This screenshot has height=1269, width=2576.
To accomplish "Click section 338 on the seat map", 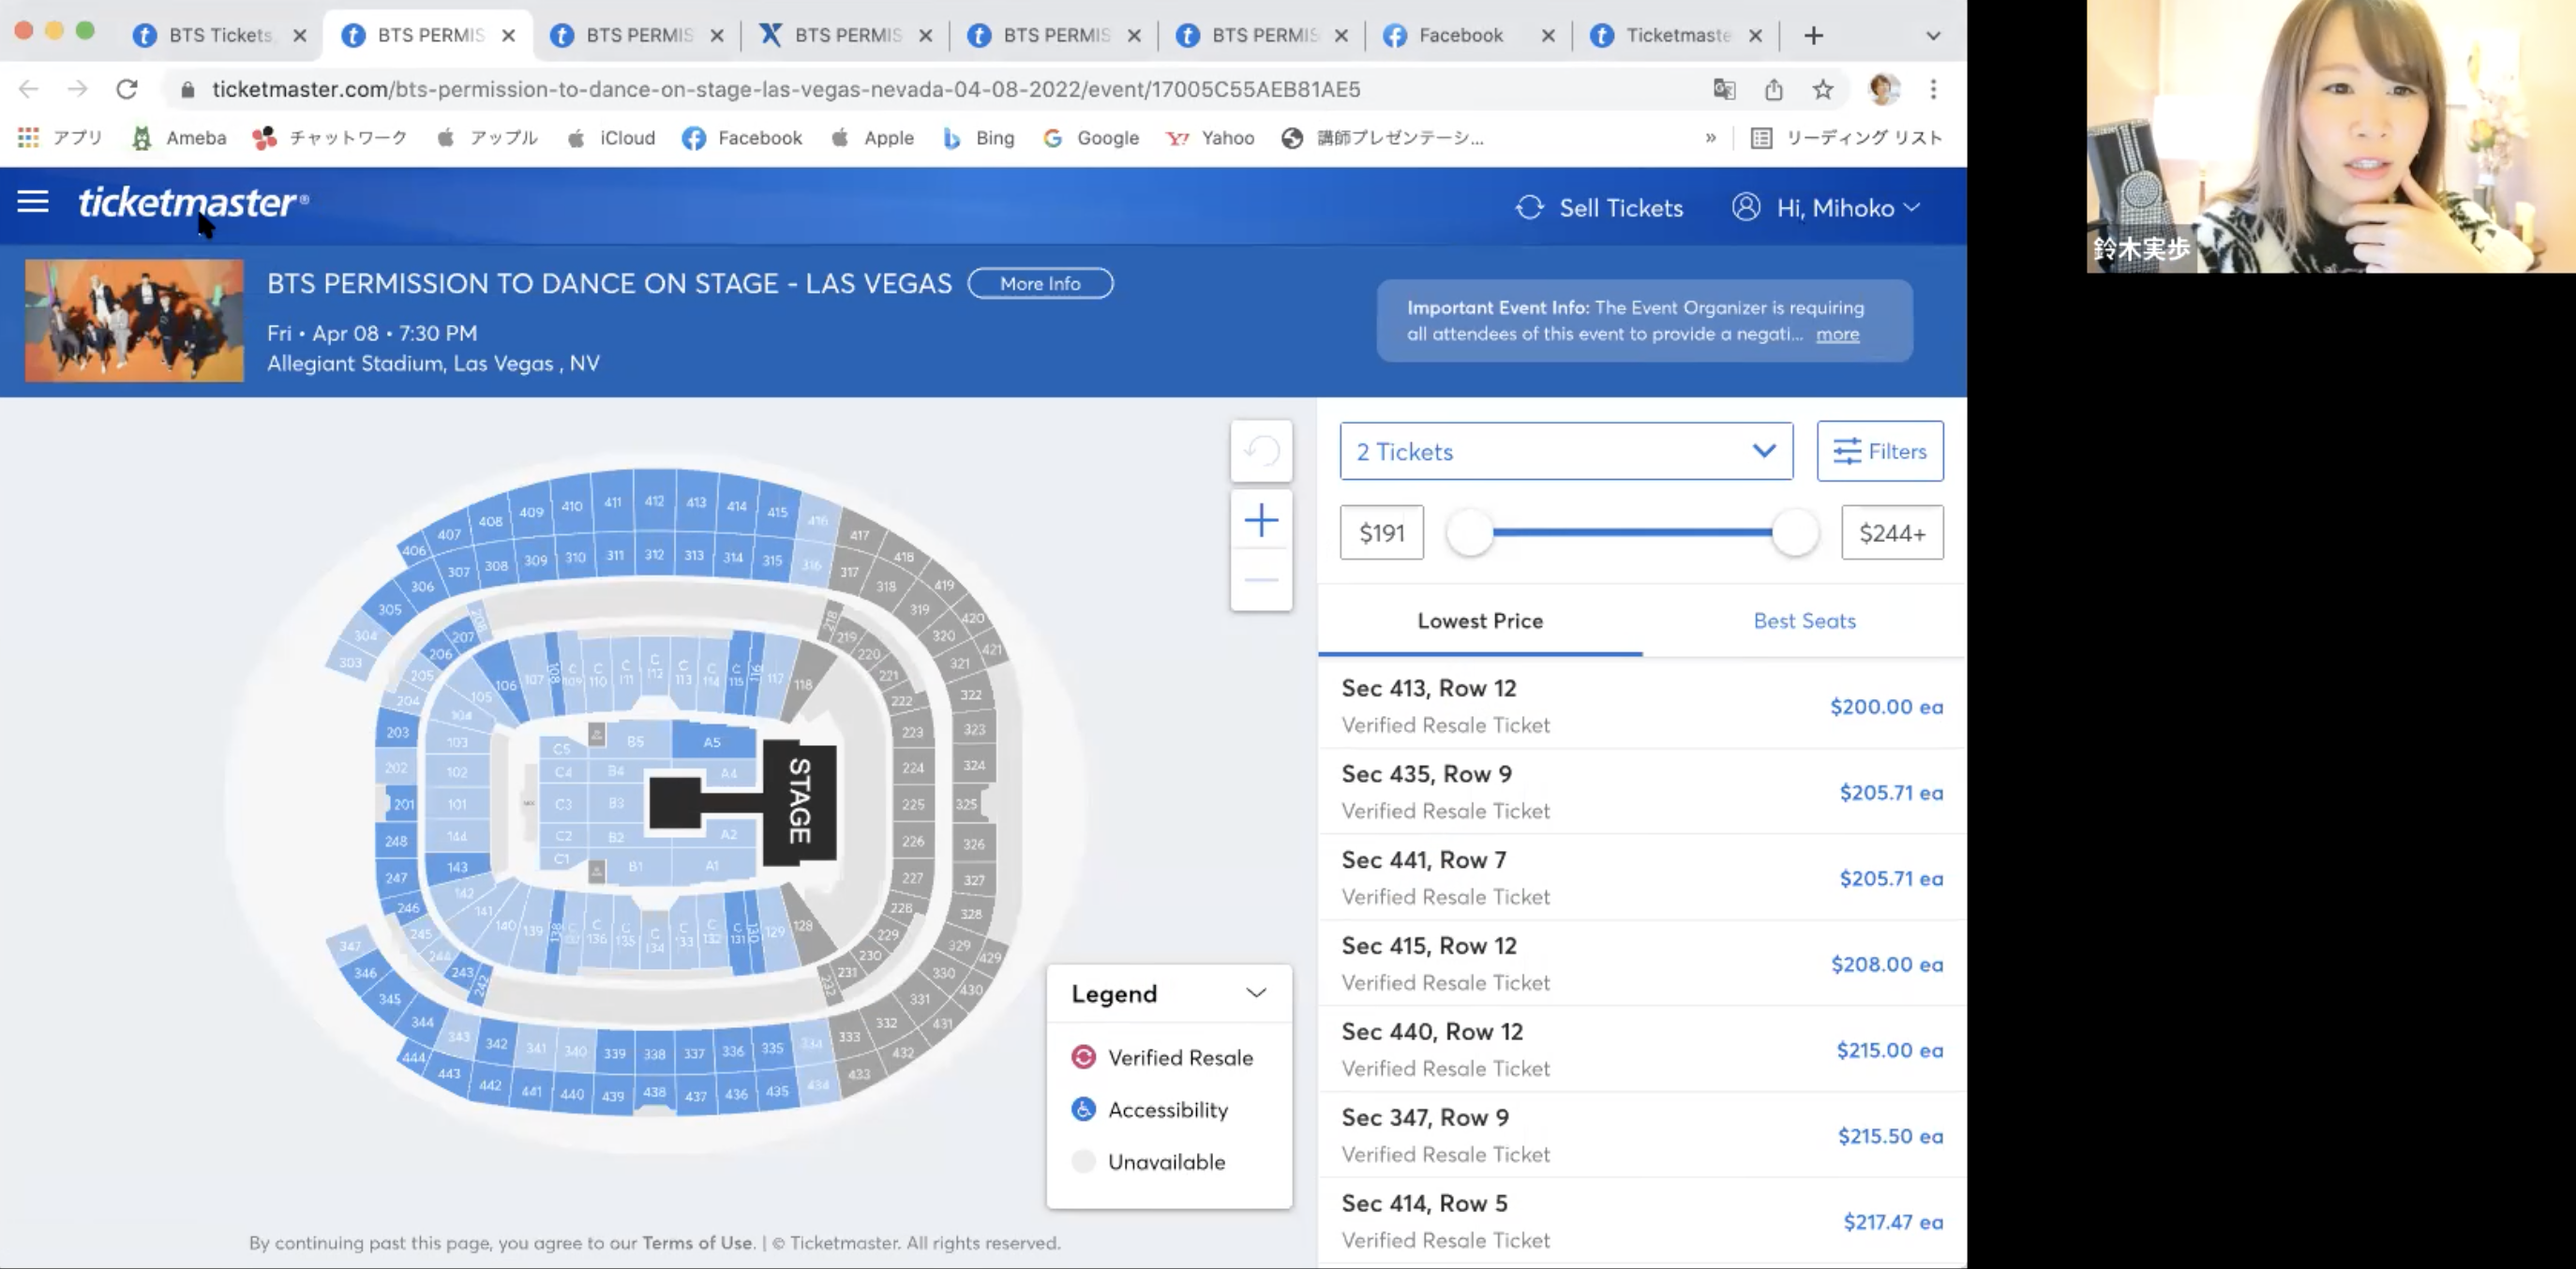I will click(654, 1054).
